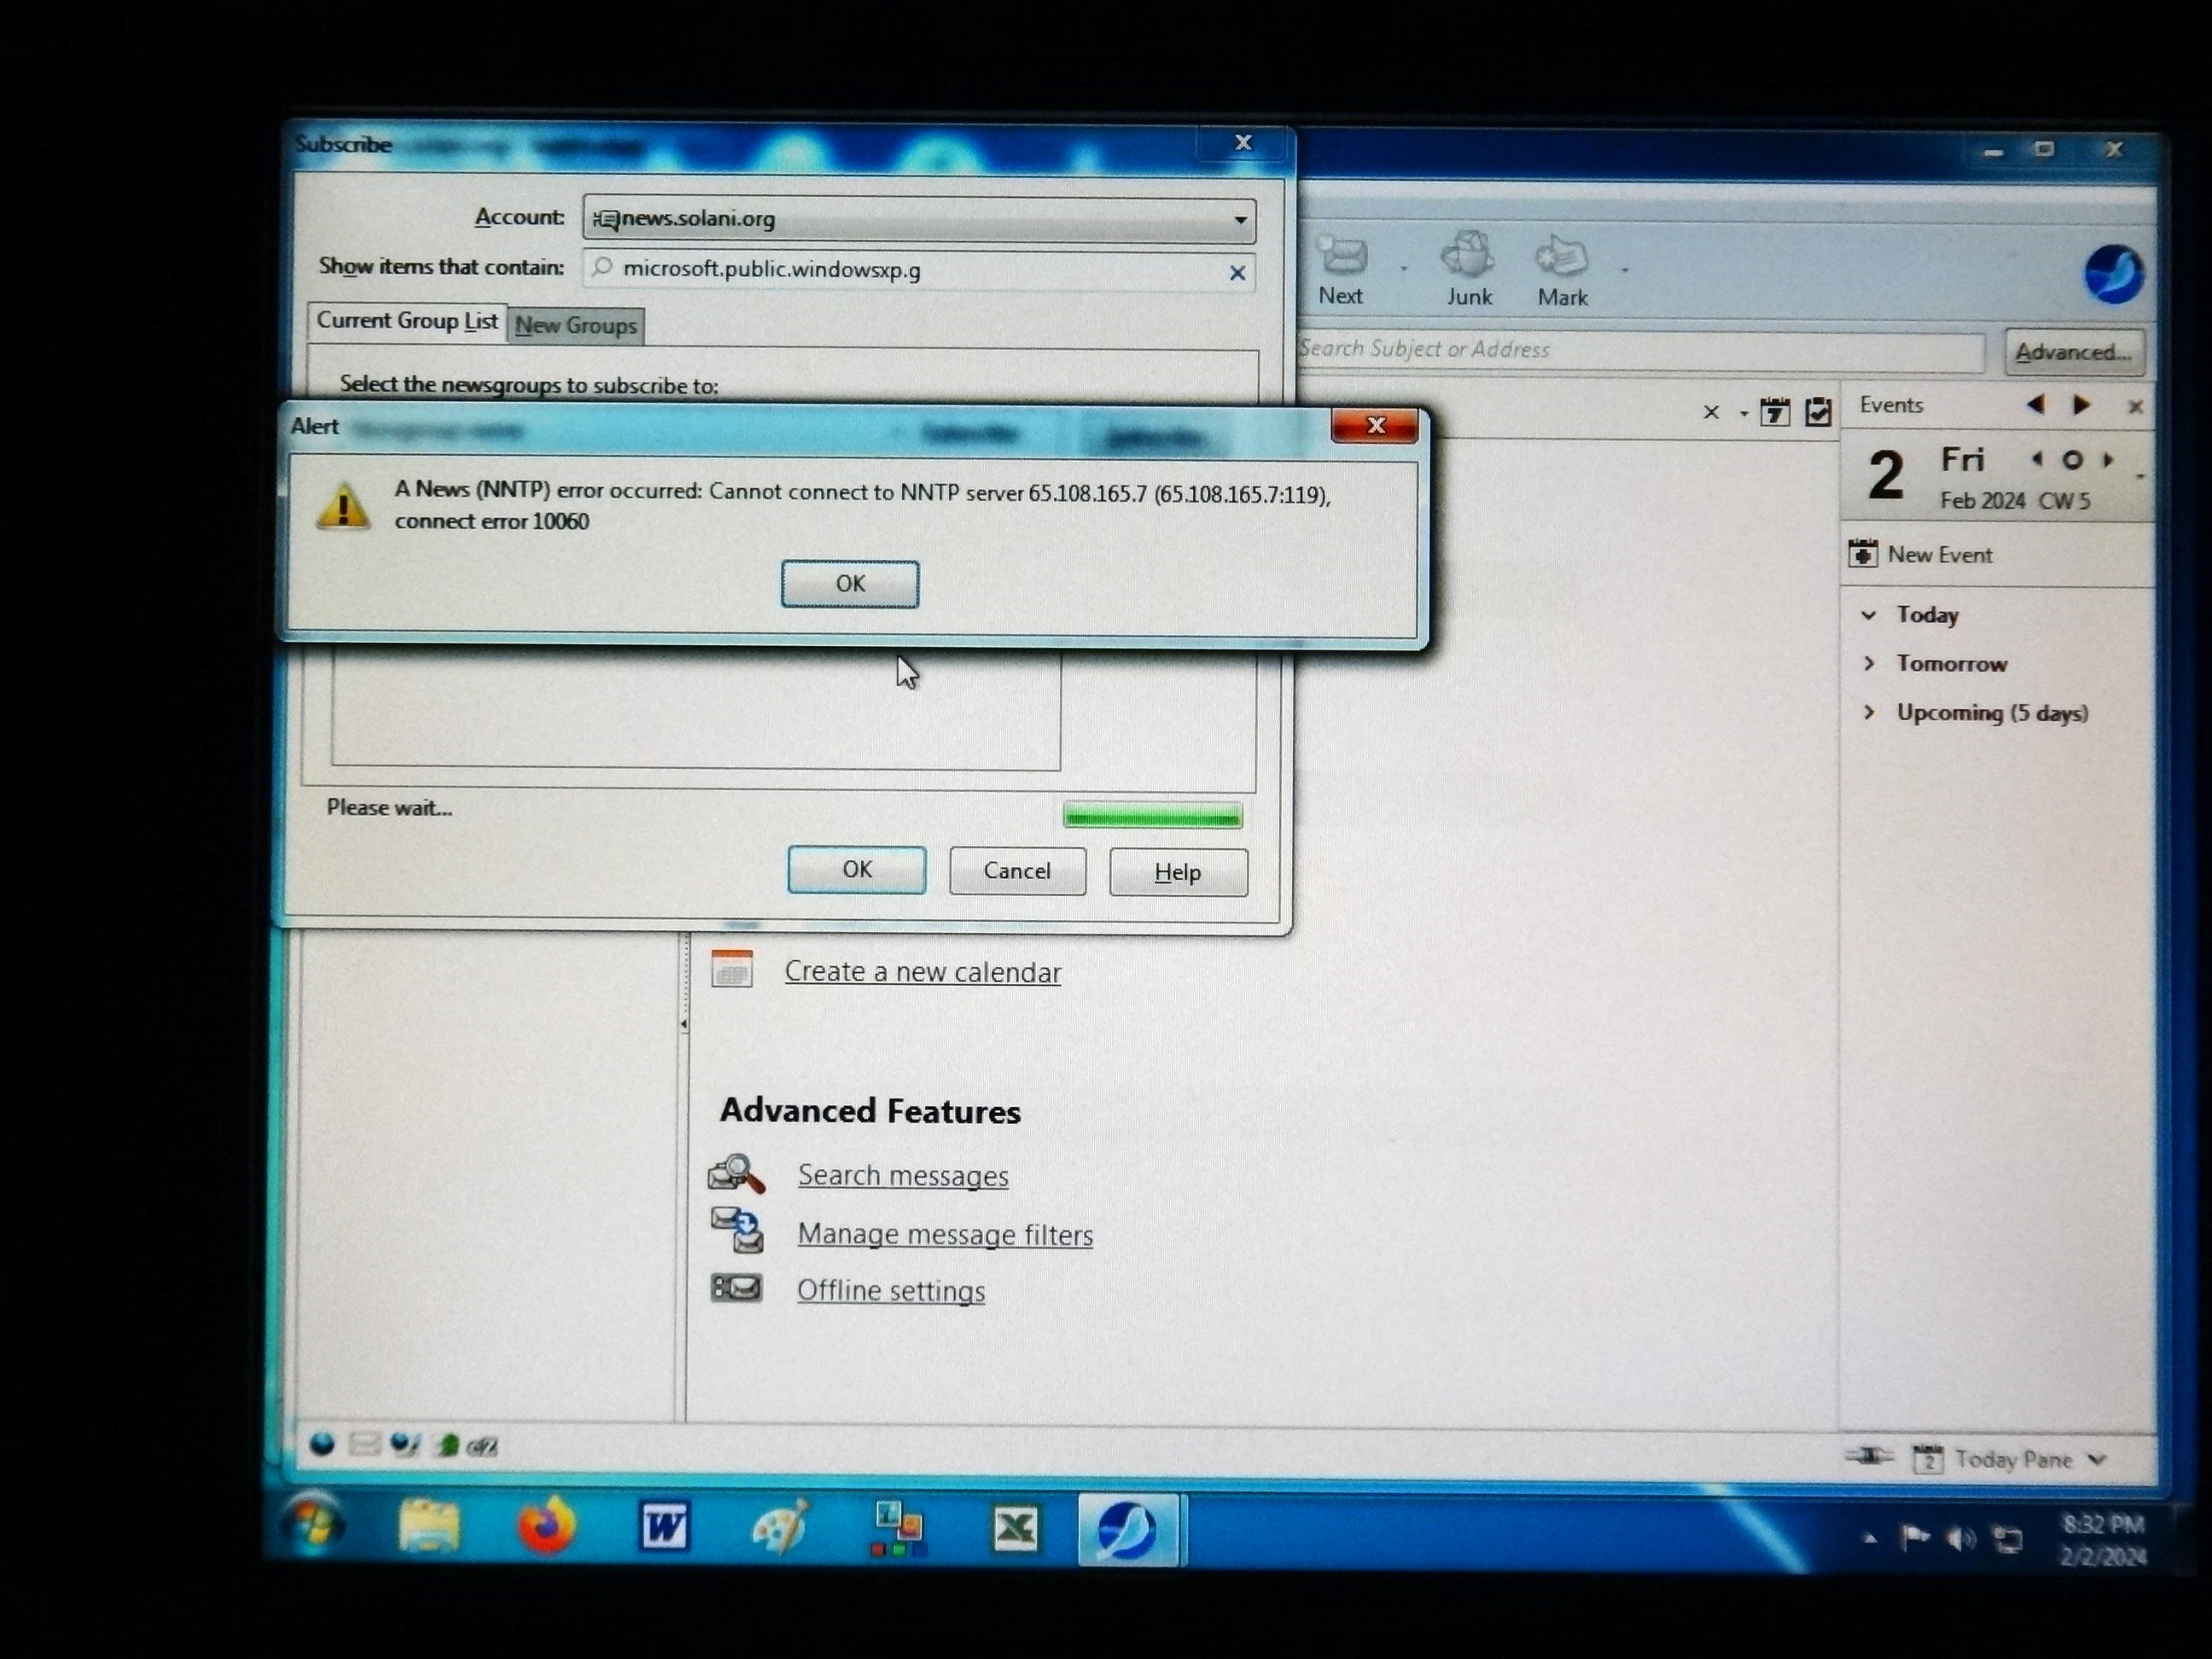The height and width of the screenshot is (1659, 2212).
Task: Clear the newsgroup search filter text
Action: [x=1237, y=273]
